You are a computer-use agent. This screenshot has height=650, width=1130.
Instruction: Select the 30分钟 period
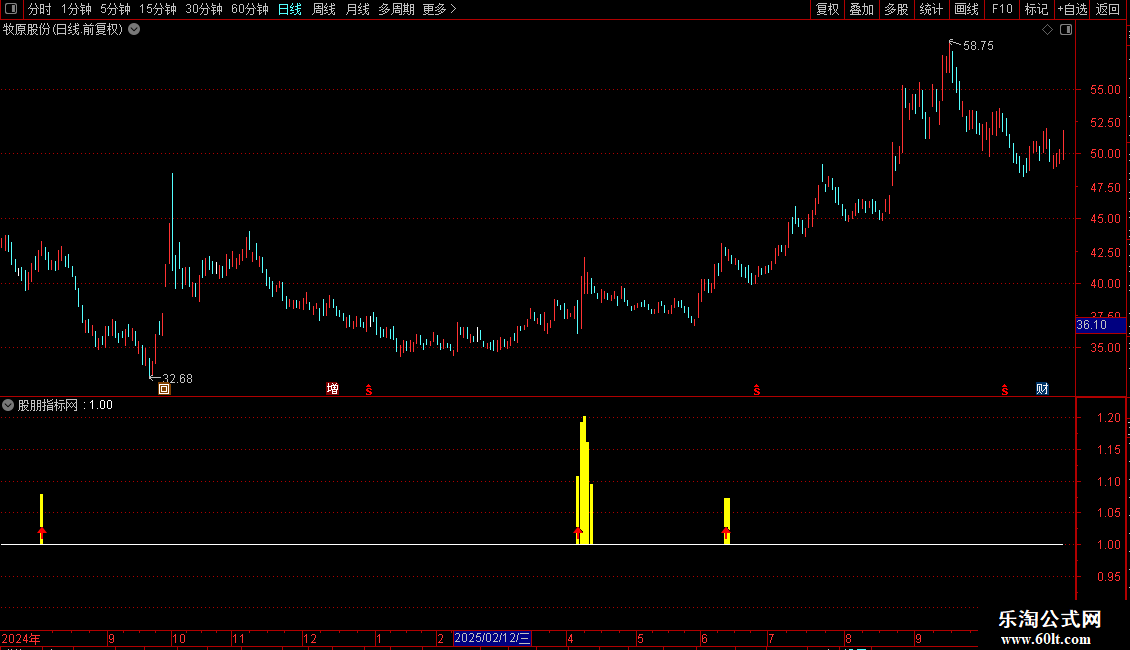pyautogui.click(x=204, y=9)
